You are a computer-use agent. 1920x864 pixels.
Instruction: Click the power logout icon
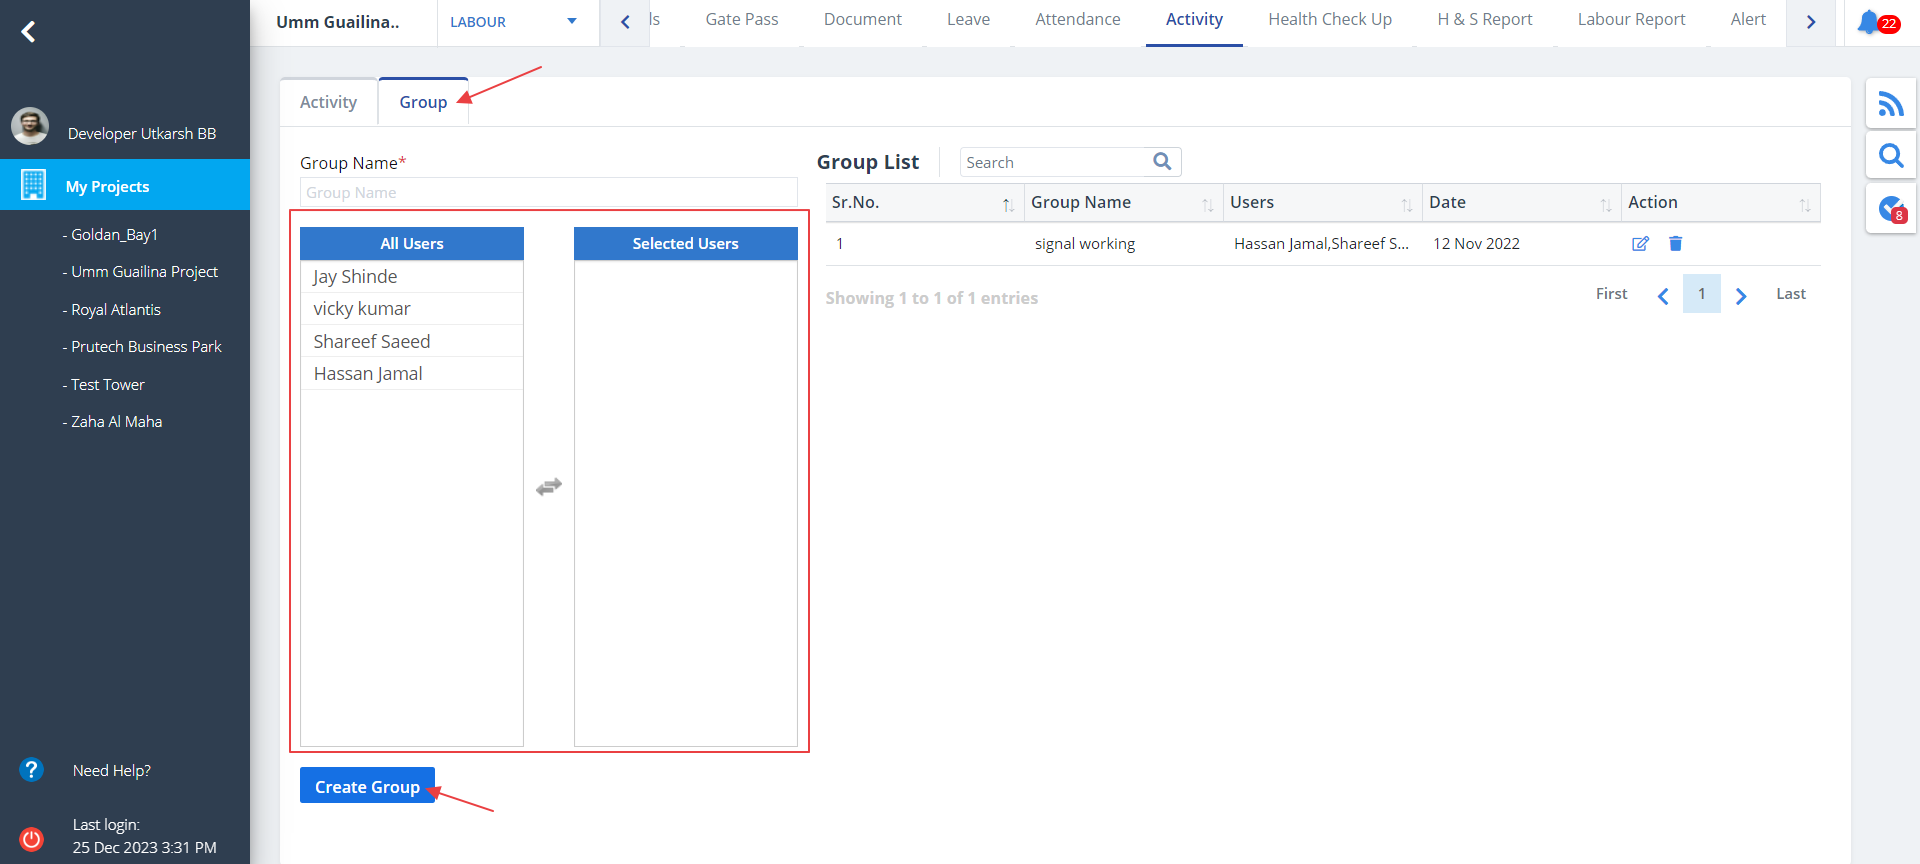point(32,838)
